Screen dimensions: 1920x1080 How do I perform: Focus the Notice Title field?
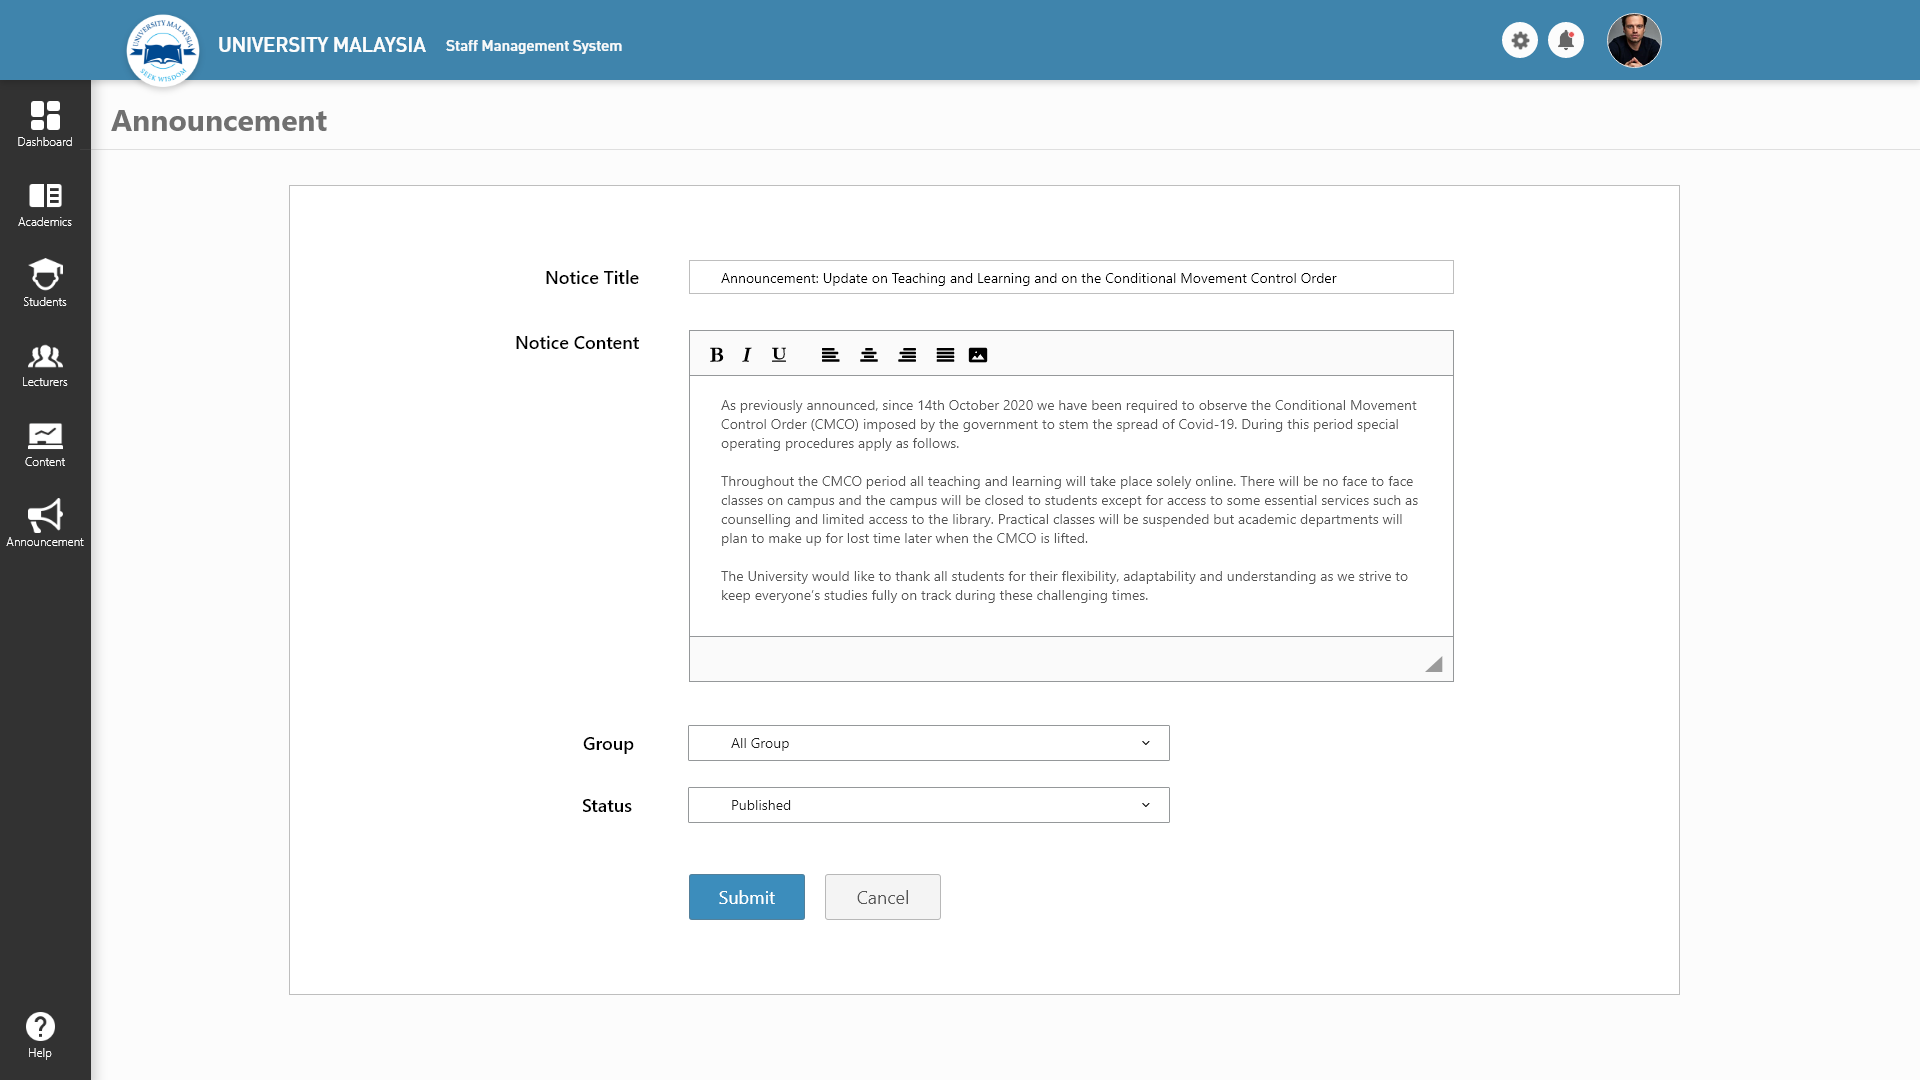point(1071,277)
